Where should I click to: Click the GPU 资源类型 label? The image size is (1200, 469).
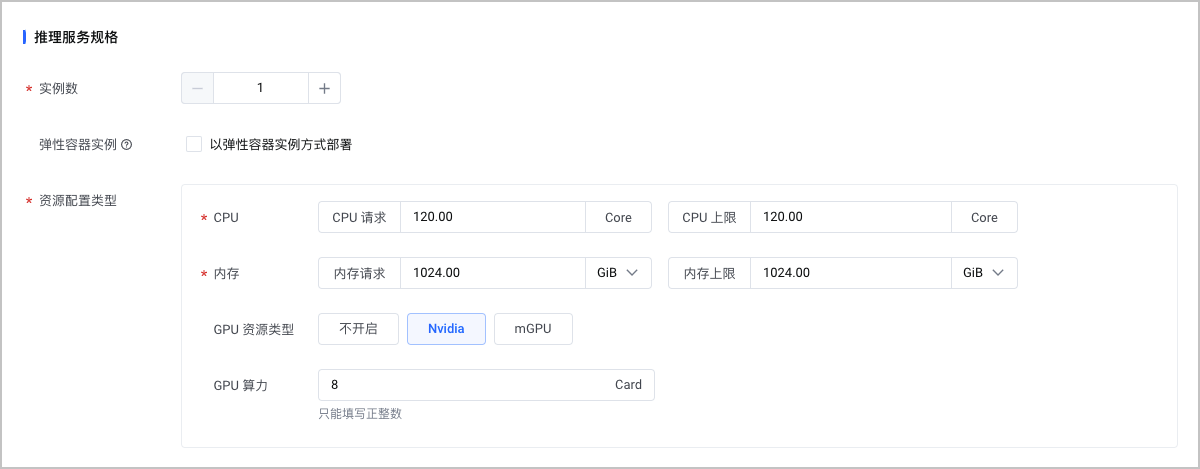(x=254, y=329)
